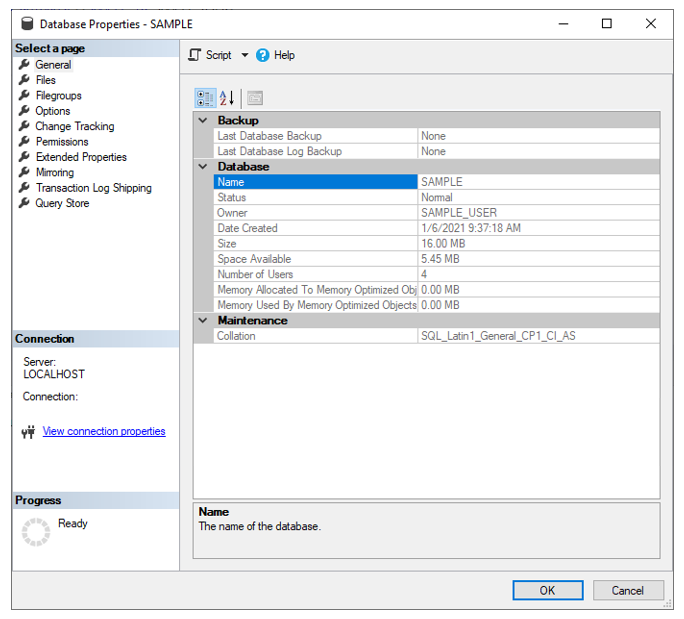
Task: Click the Categorized view icon
Action: [205, 98]
